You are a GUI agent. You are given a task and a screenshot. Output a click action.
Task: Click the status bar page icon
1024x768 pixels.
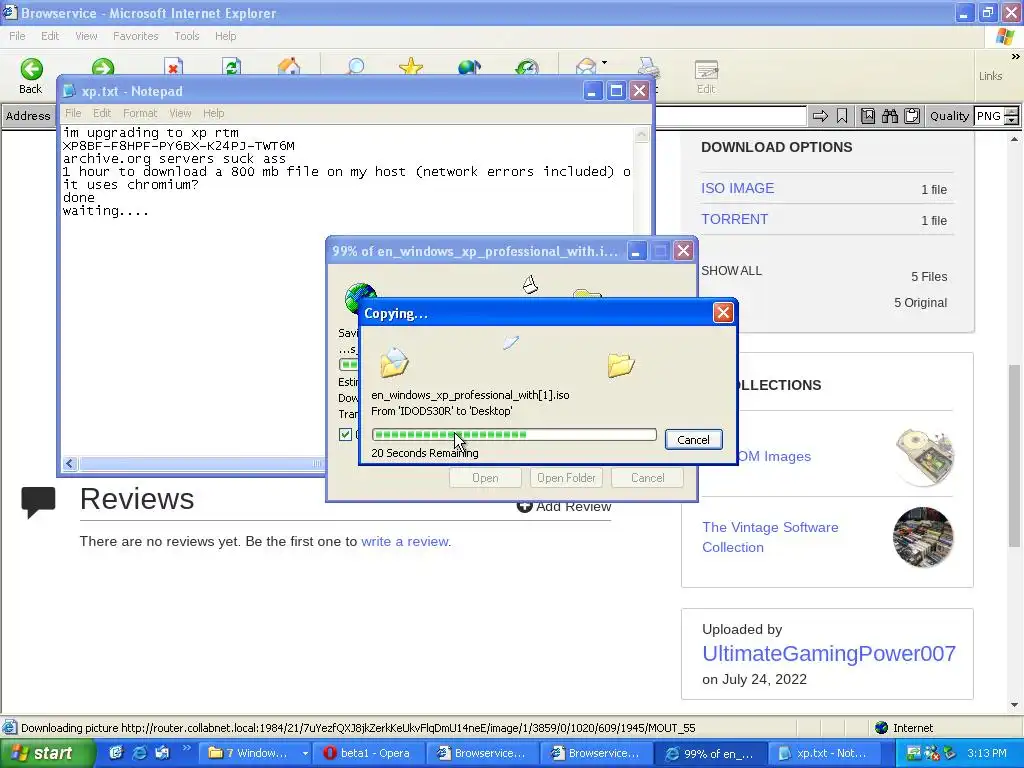tap(9, 728)
